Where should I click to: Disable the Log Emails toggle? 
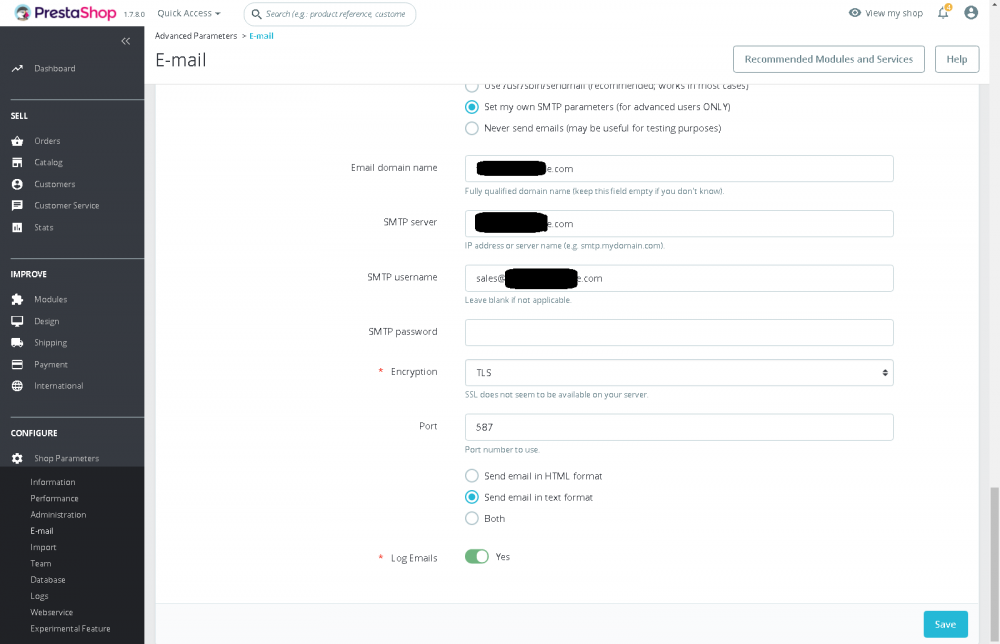[477, 557]
